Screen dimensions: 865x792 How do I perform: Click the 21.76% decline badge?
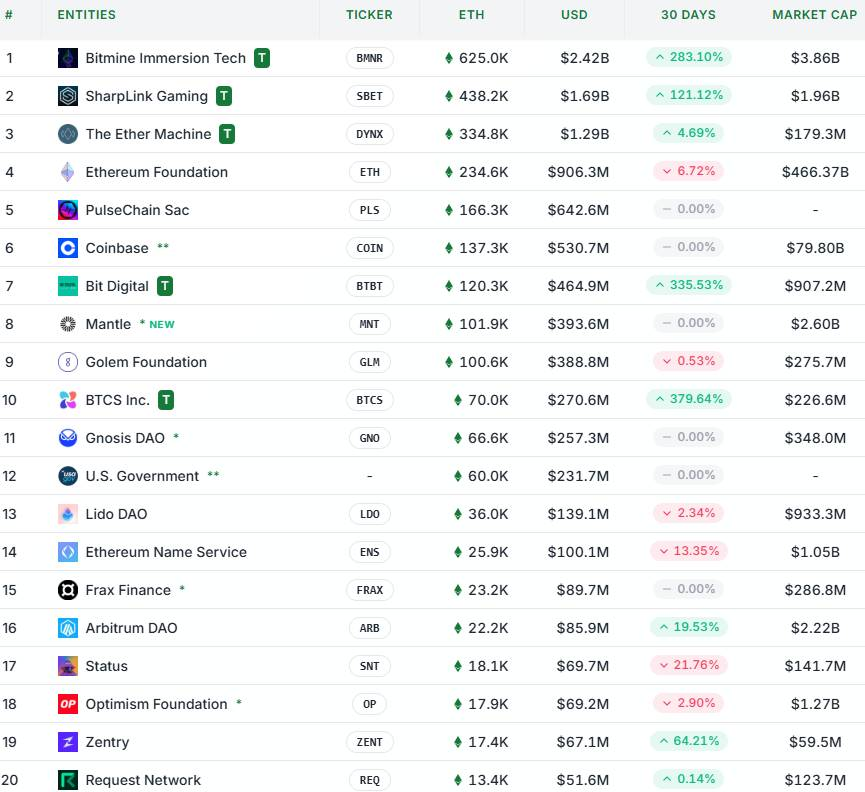point(688,665)
